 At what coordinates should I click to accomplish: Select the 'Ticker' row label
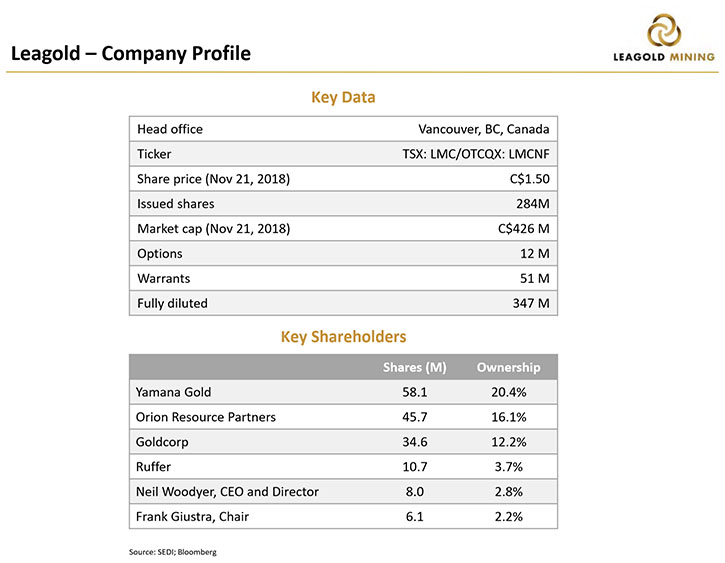(154, 154)
